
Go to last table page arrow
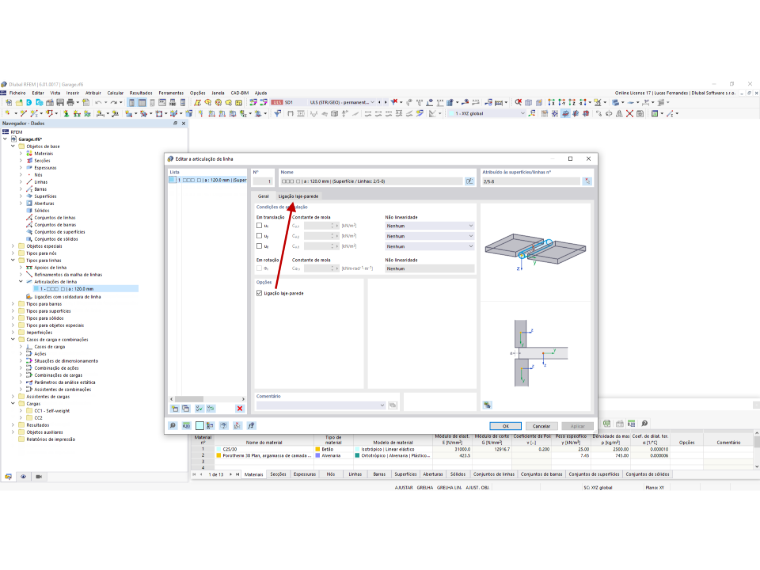coord(238,475)
